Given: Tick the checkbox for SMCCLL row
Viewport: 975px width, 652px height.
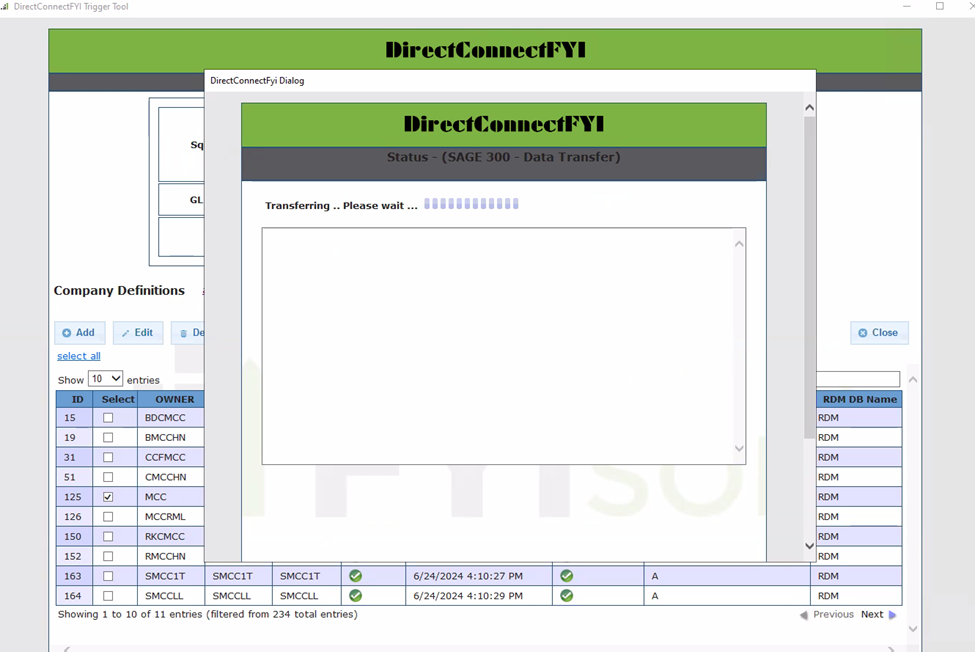Looking at the screenshot, I should tap(108, 595).
